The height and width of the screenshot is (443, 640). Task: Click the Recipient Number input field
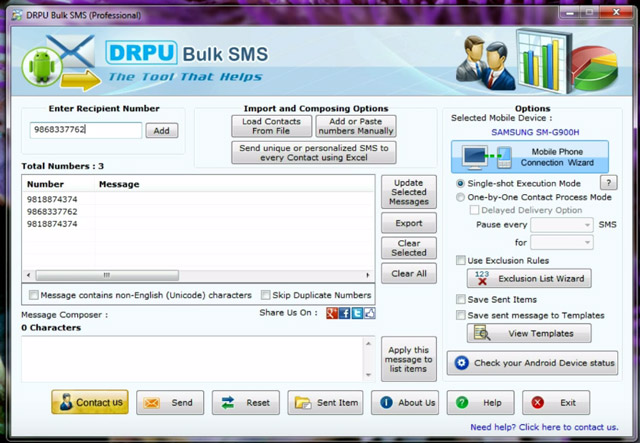pos(86,130)
